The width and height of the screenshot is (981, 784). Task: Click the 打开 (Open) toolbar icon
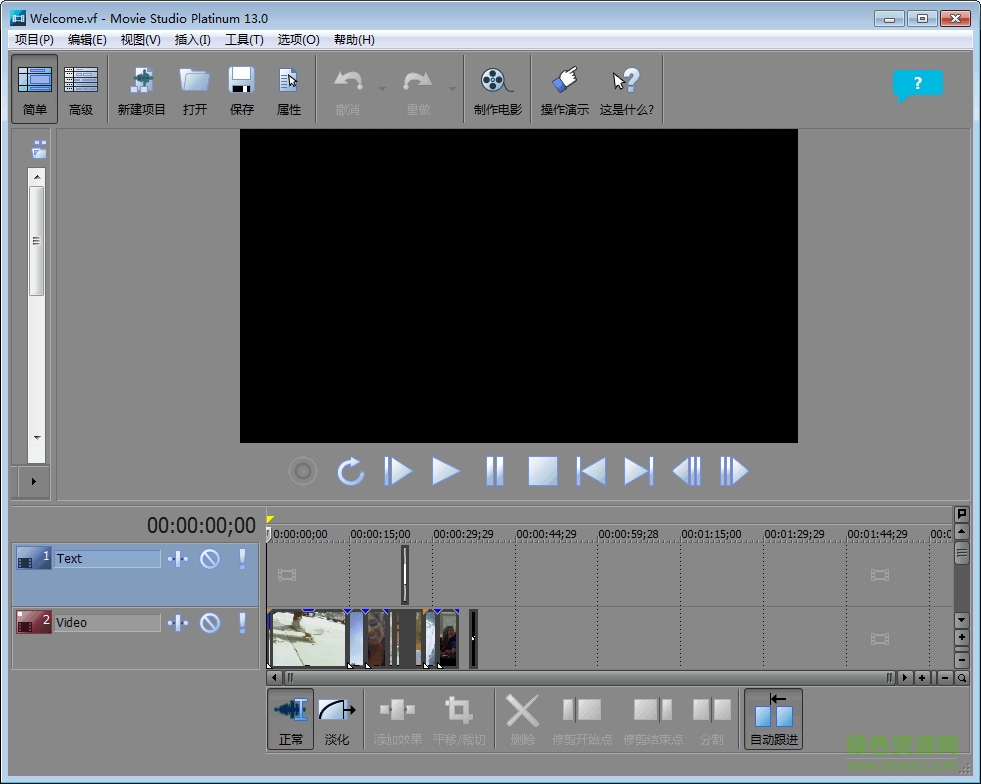point(193,88)
